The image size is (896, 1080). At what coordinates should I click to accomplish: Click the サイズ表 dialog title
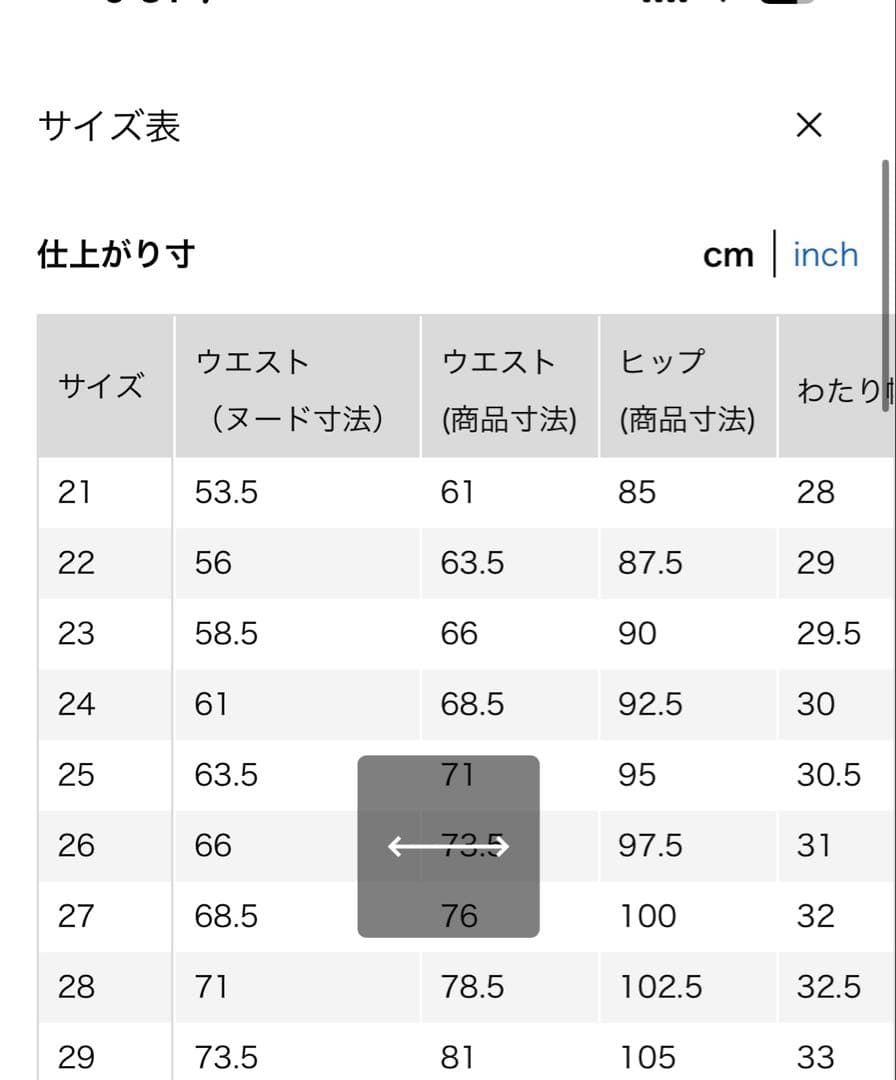pyautogui.click(x=110, y=126)
